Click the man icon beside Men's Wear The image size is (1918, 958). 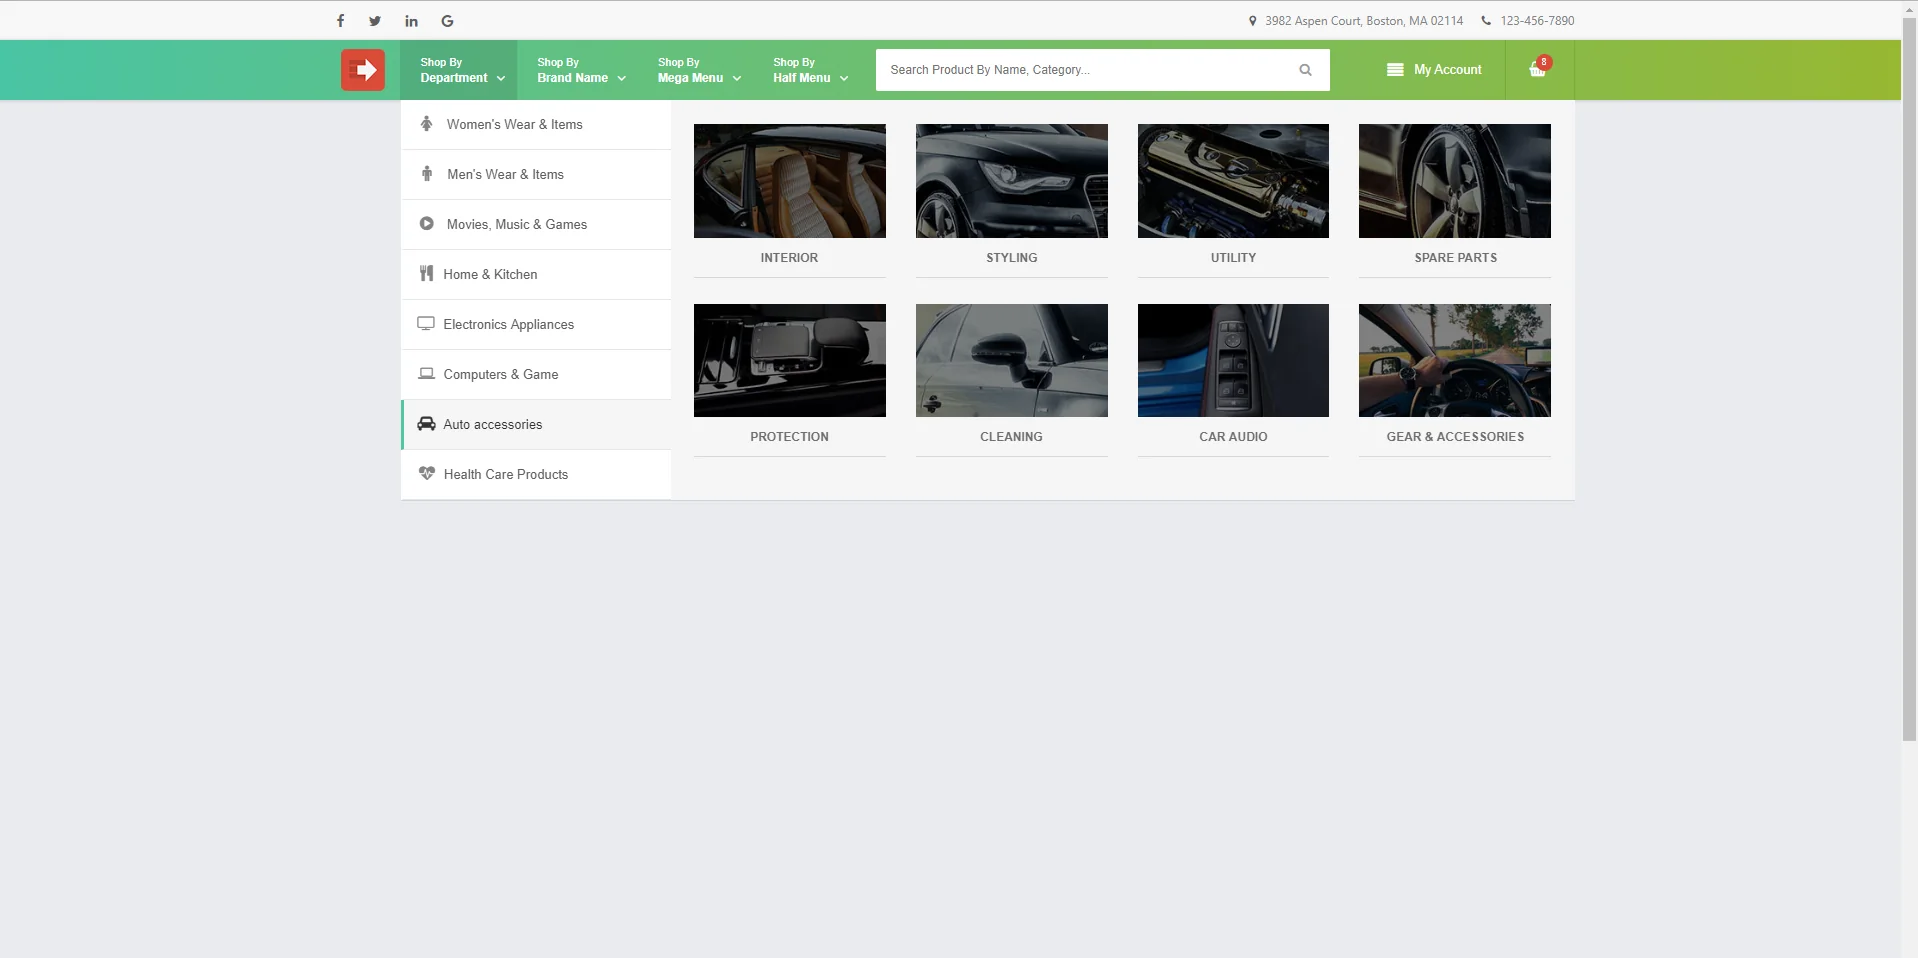click(427, 174)
